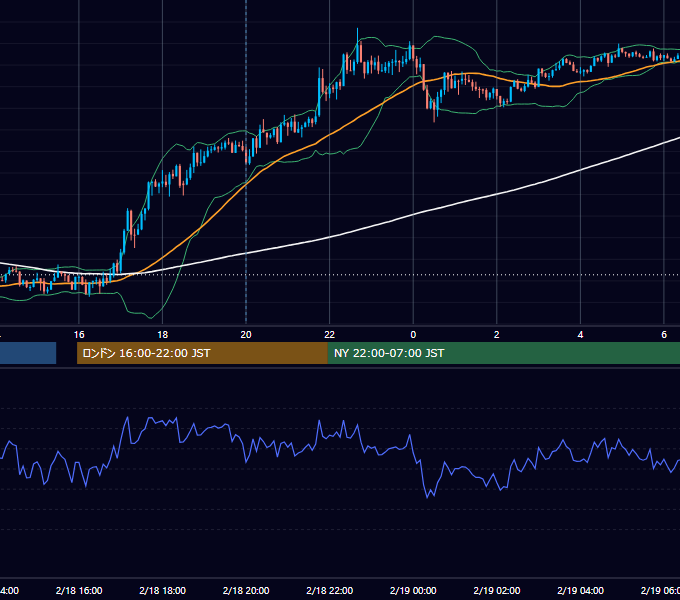The height and width of the screenshot is (600, 680).
Task: Click the '0' hour label on upper chart axis
Action: [x=413, y=335]
